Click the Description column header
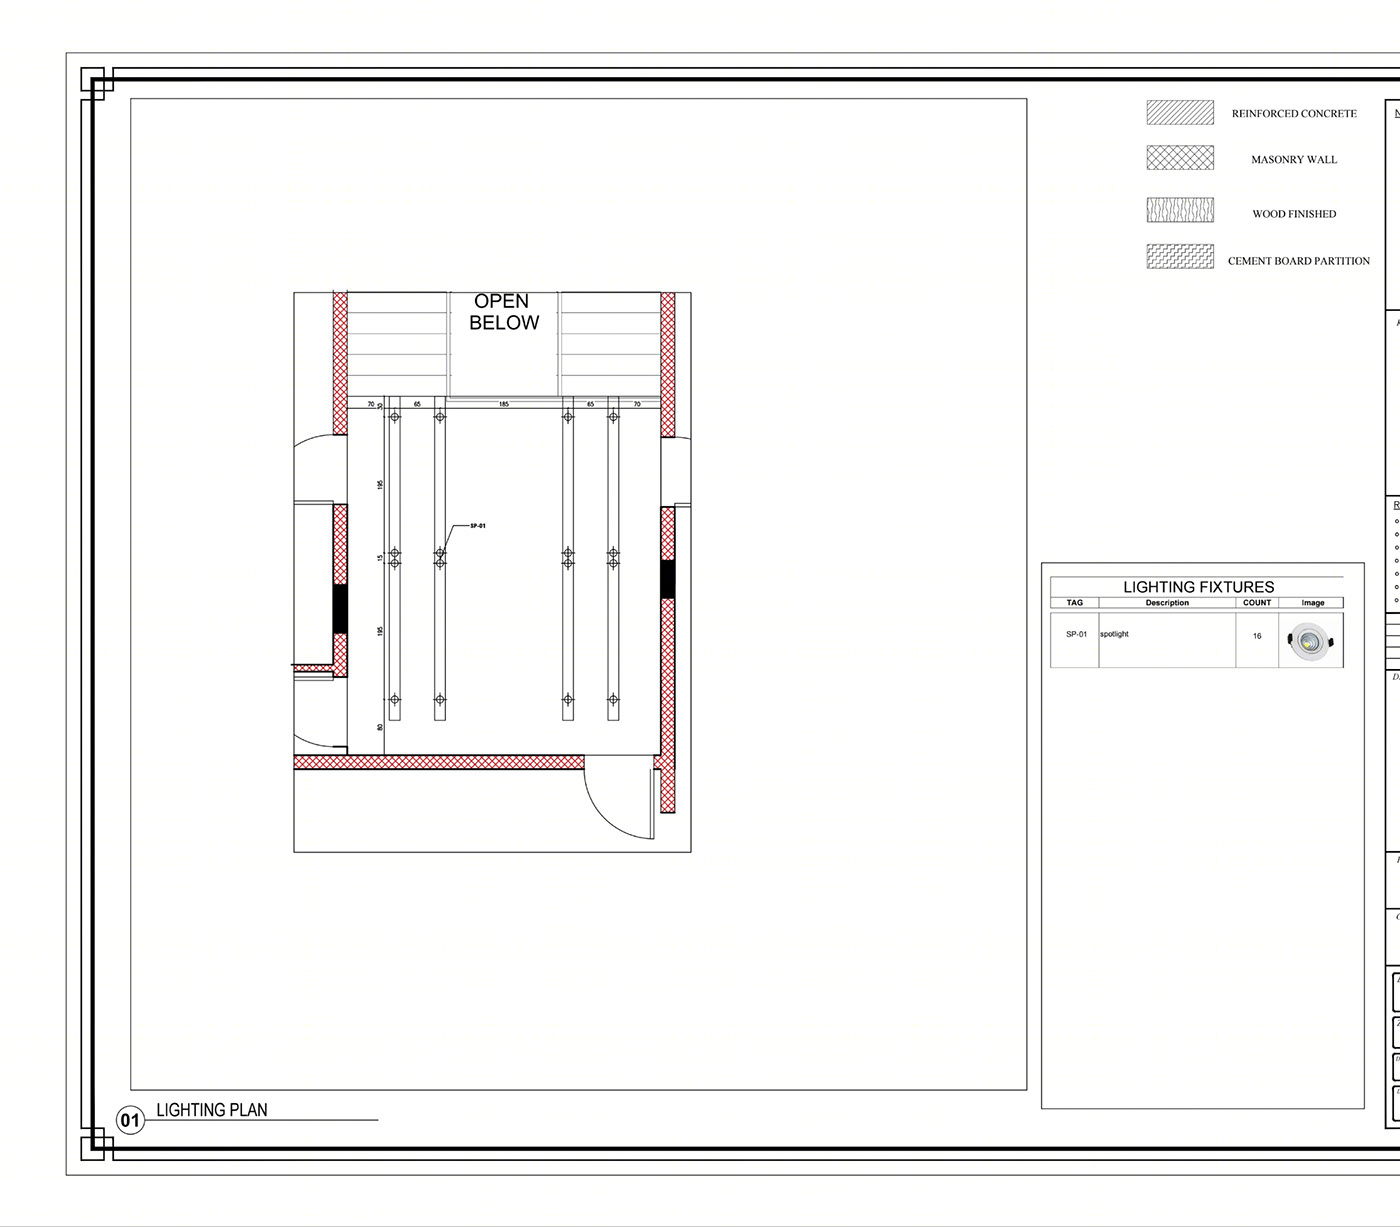 click(x=1168, y=602)
